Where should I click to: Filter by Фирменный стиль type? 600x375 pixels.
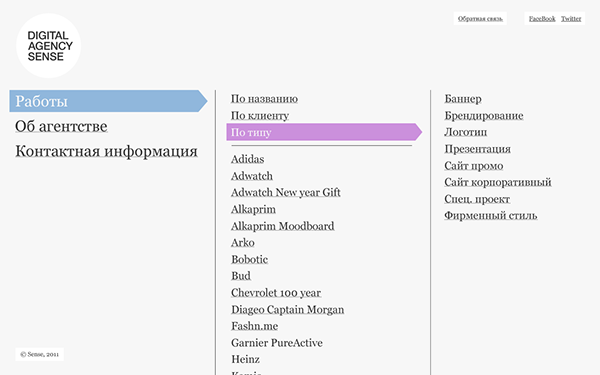coord(491,215)
